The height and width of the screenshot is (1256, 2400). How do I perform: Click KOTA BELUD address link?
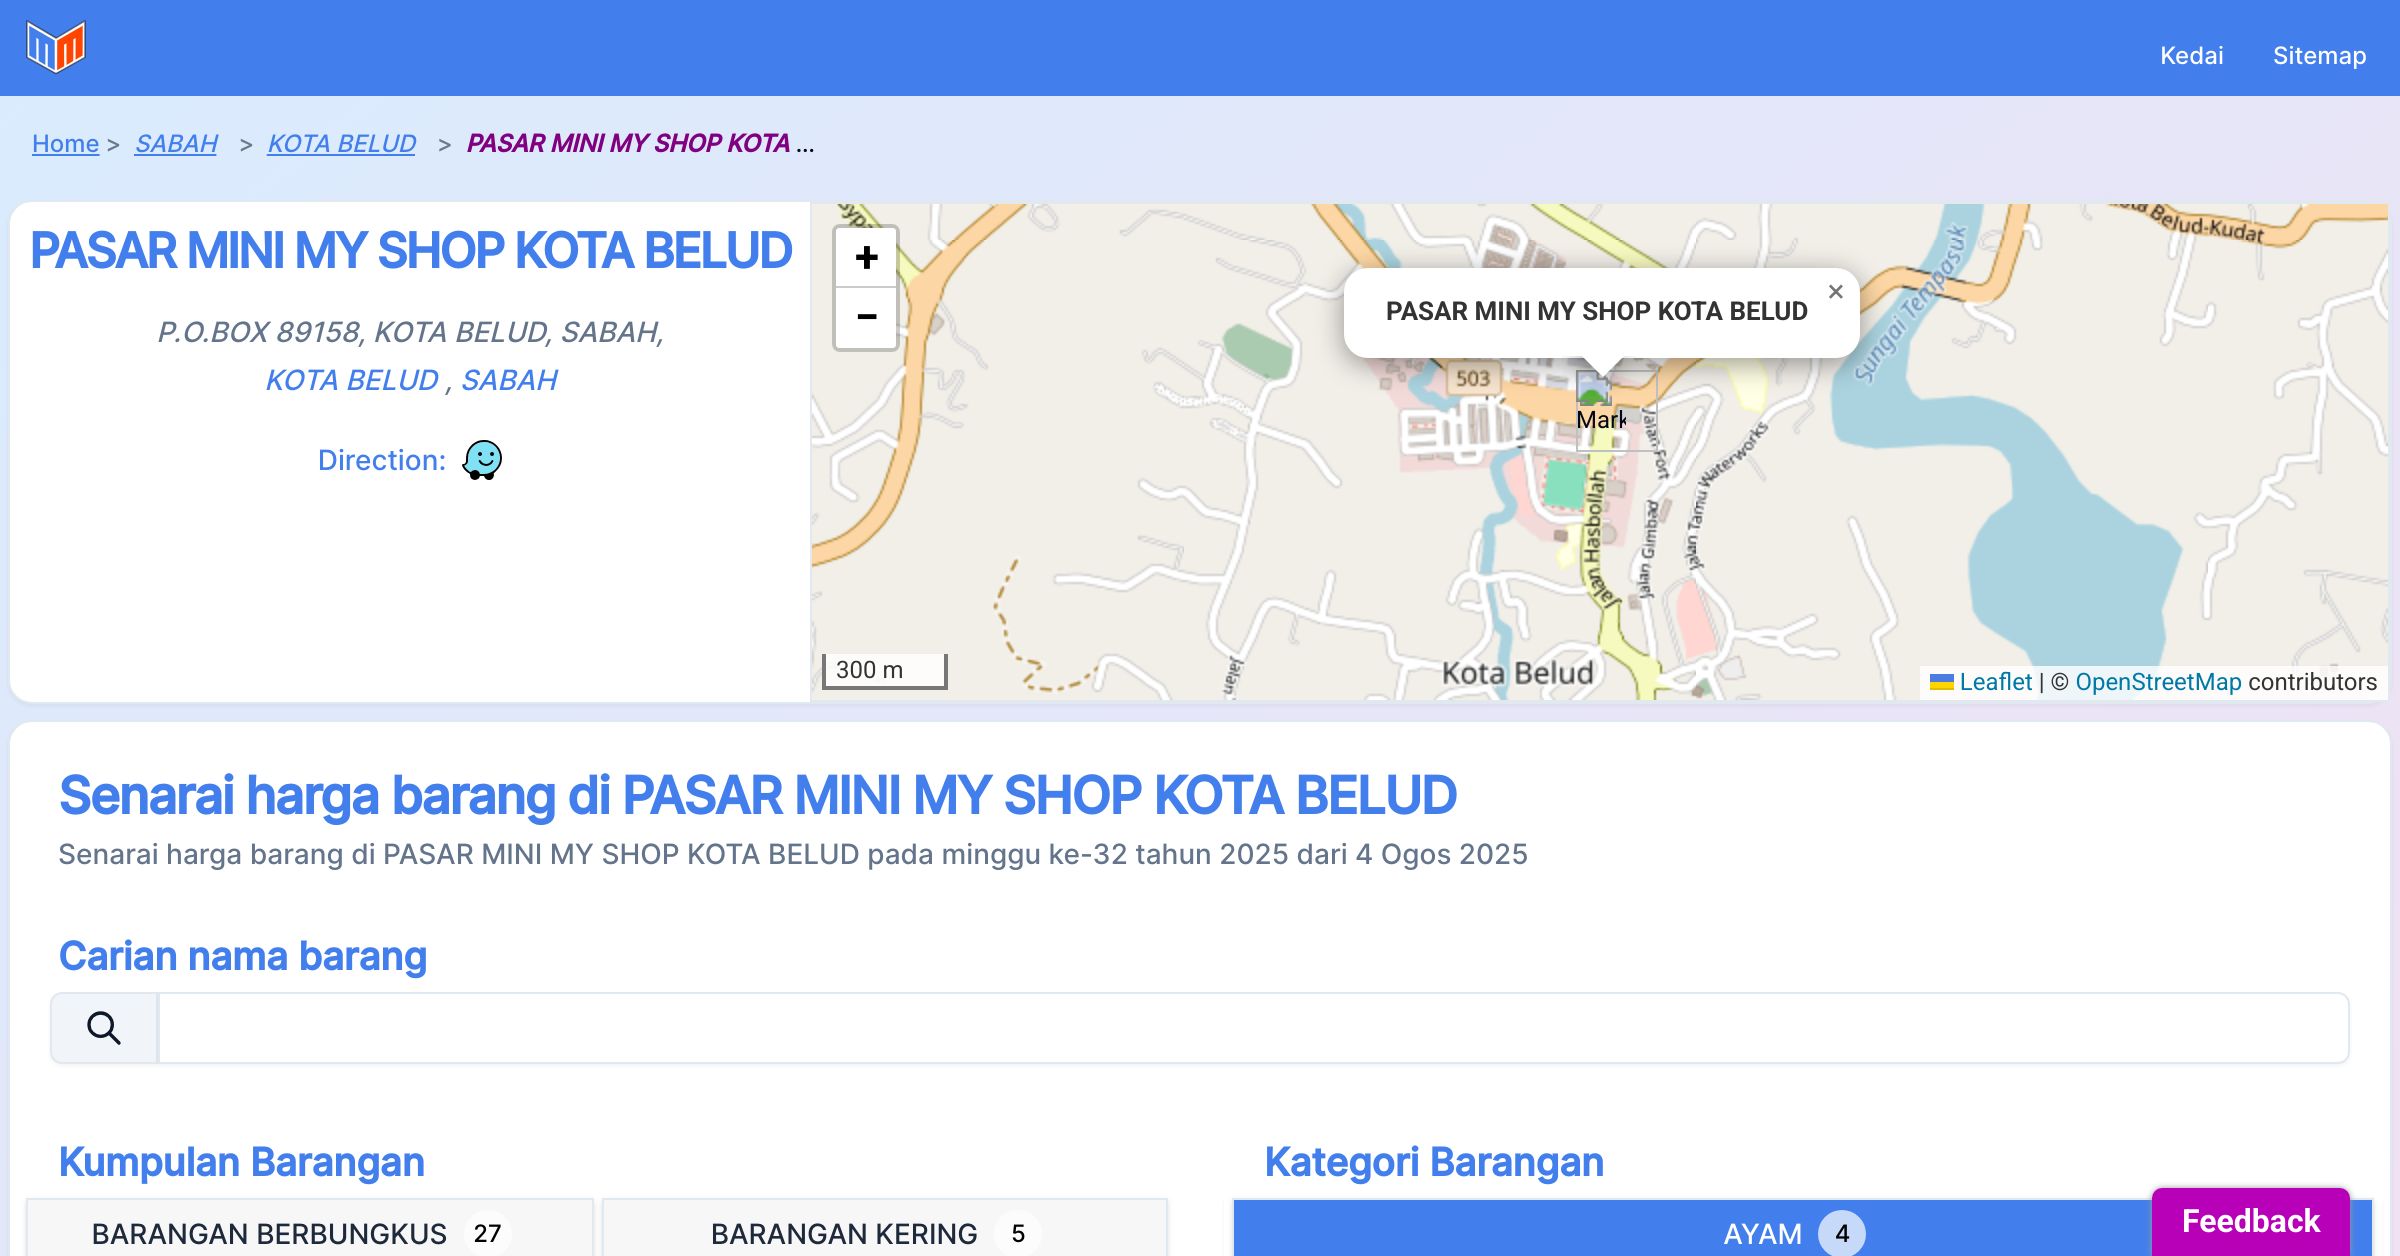click(351, 380)
